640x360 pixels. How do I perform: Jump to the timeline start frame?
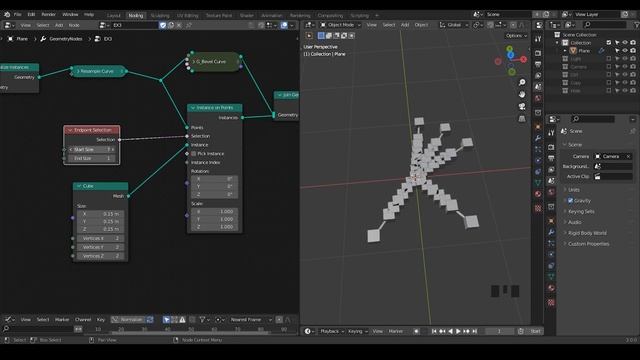[434, 331]
